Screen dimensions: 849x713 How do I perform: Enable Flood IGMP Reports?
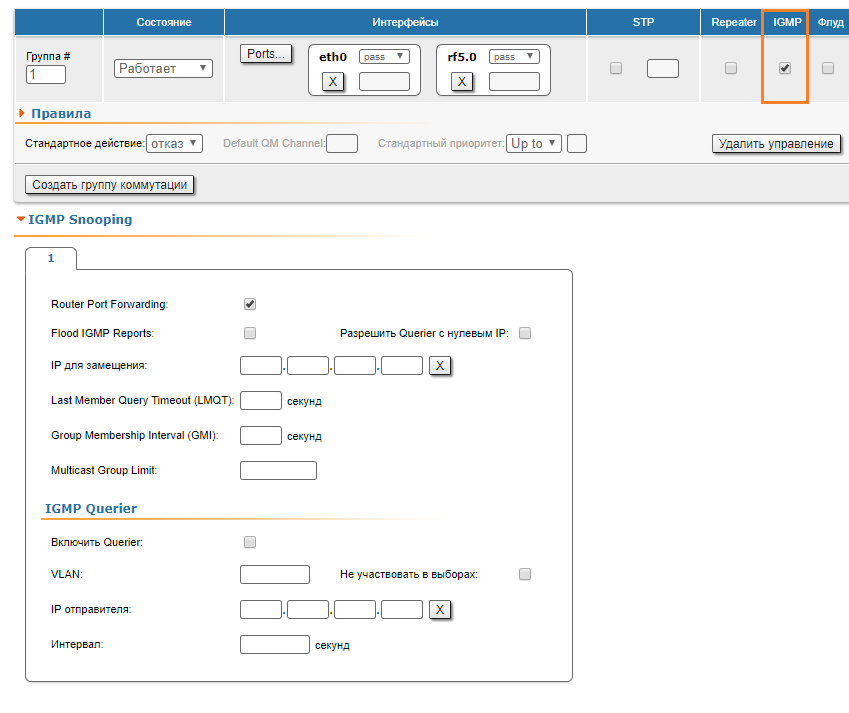tap(250, 333)
